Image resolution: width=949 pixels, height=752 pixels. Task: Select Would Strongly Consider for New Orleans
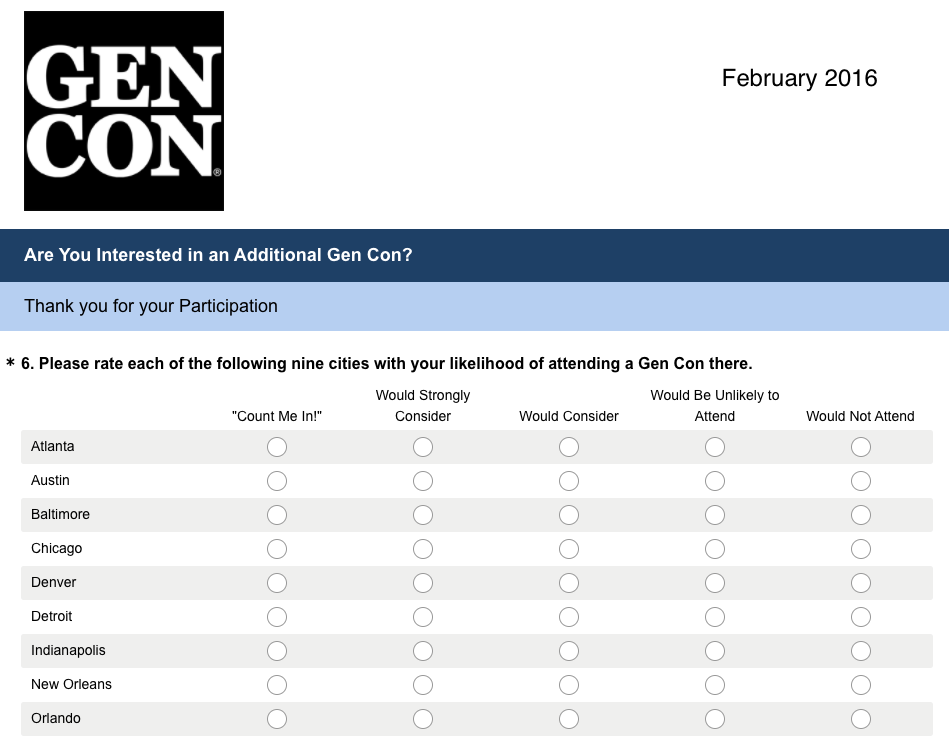click(422, 684)
